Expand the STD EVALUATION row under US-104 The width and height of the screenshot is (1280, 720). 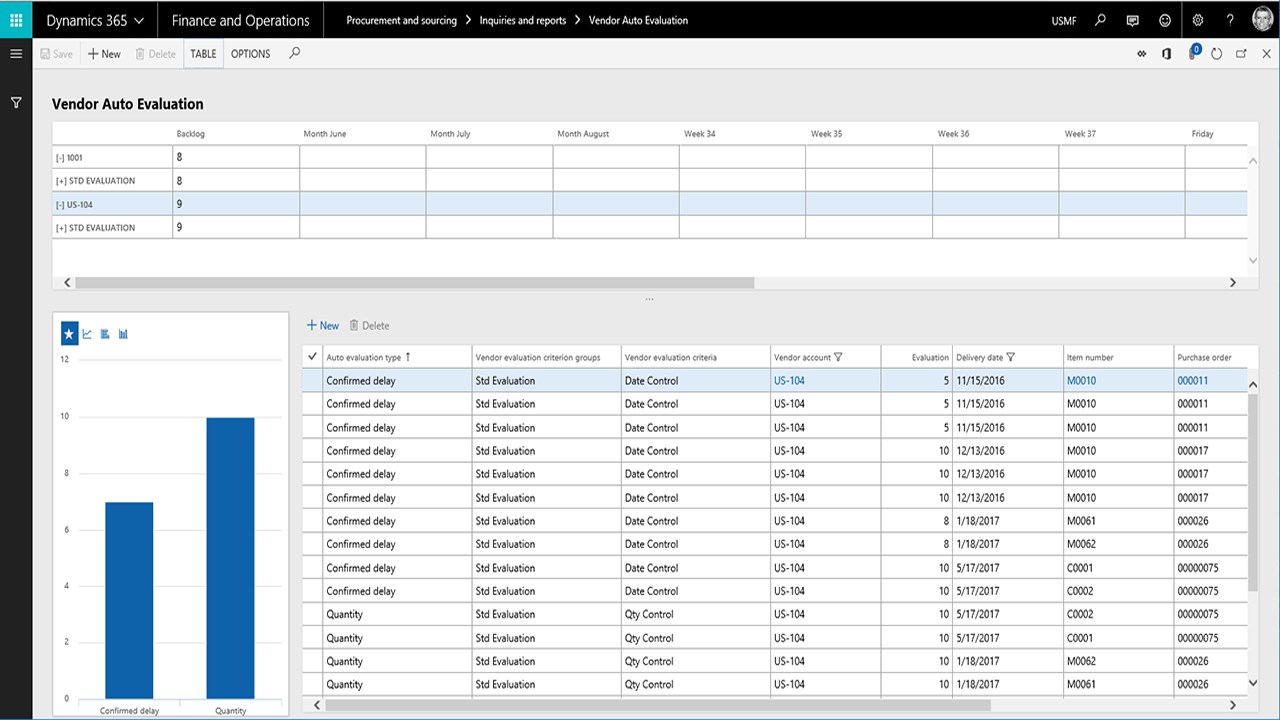[59, 228]
